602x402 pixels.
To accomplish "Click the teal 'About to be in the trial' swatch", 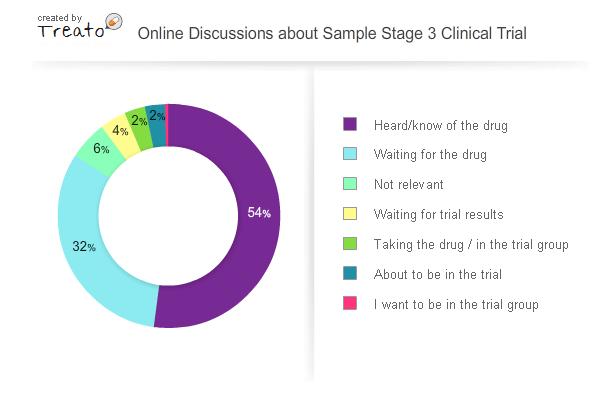I will tap(350, 274).
